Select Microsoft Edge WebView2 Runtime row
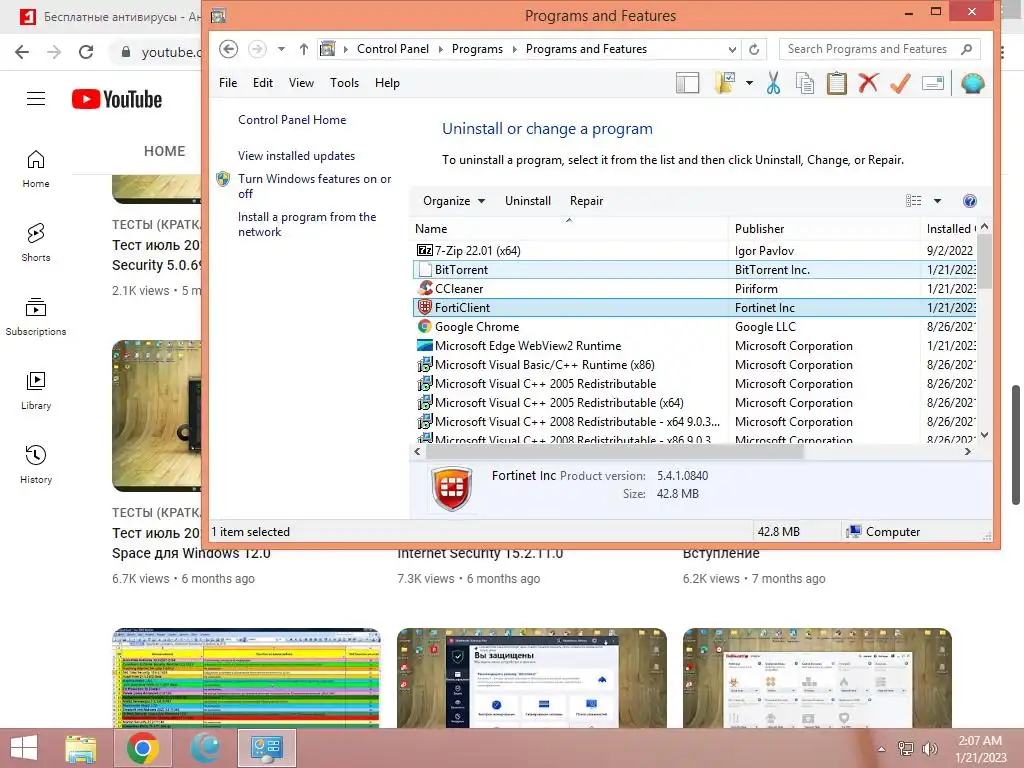The image size is (1024, 768). [x=694, y=345]
